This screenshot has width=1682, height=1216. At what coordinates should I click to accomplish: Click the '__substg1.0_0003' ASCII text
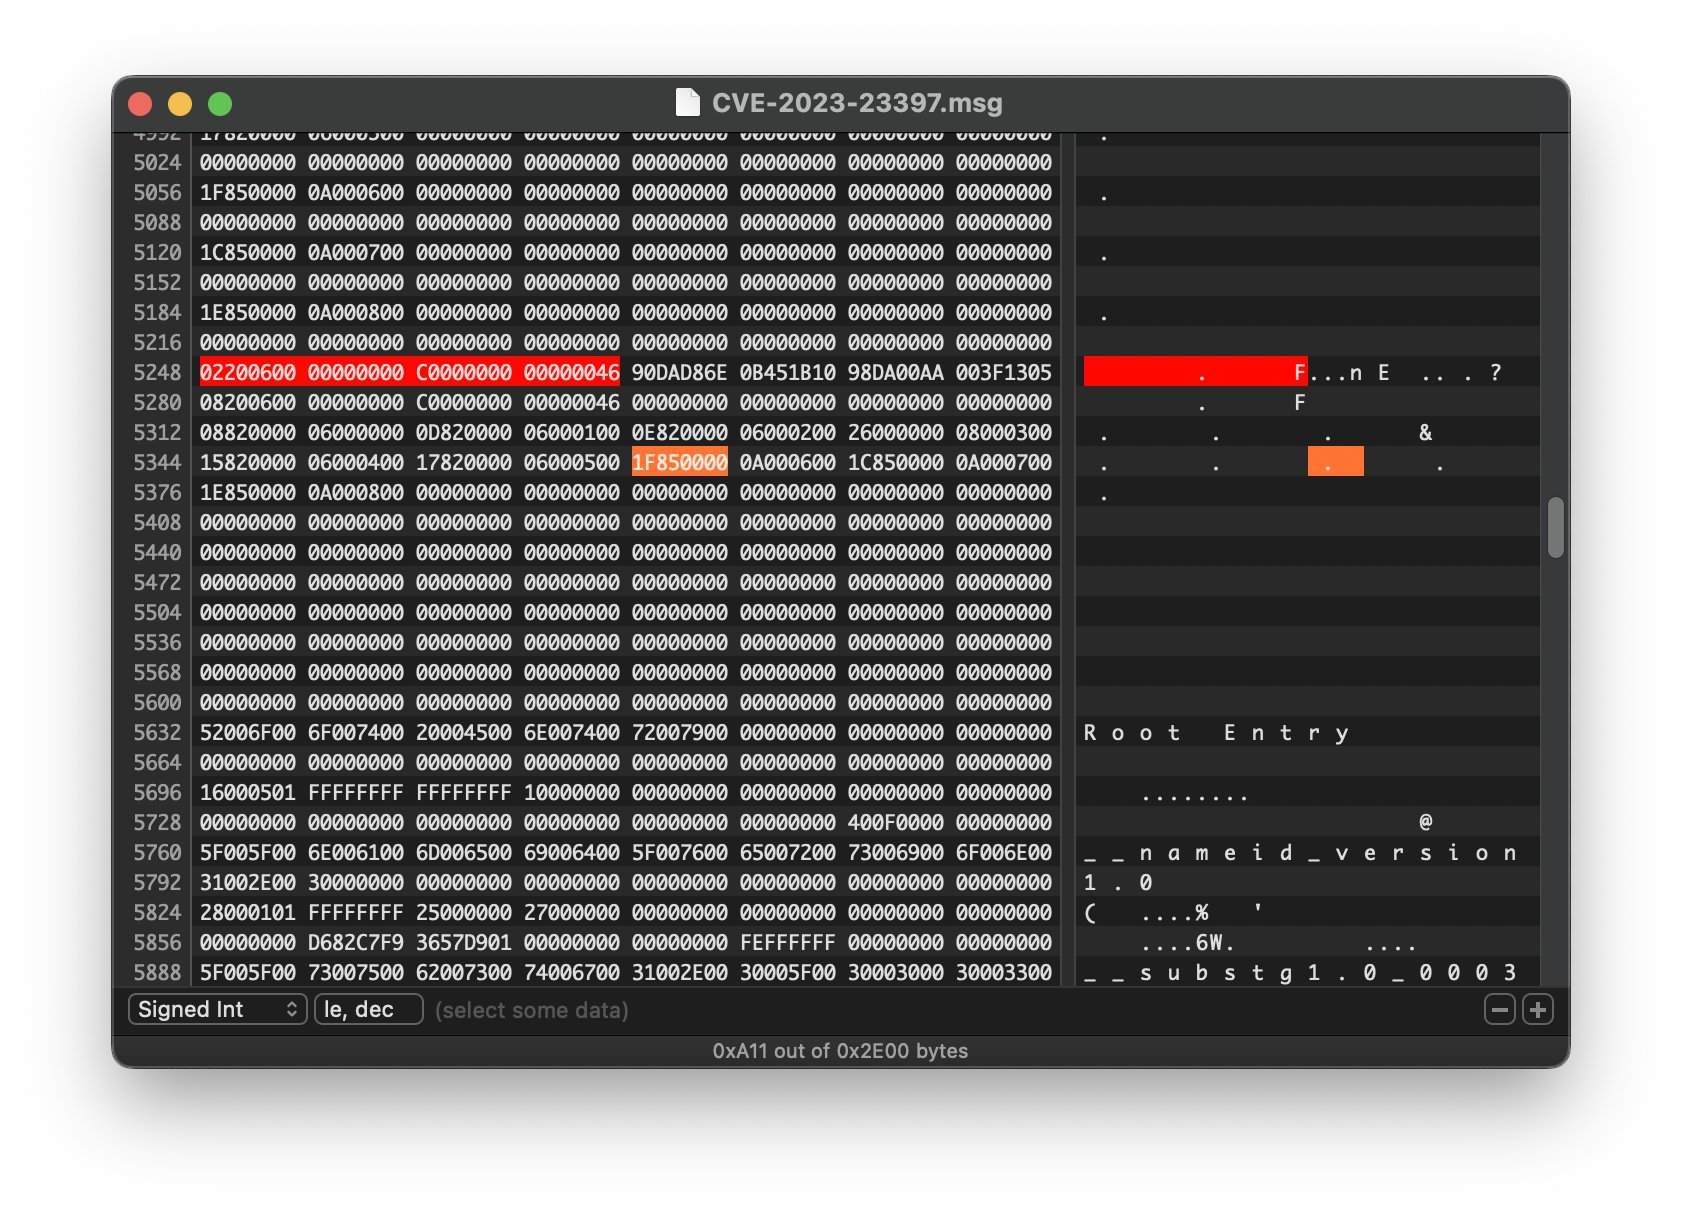(x=1301, y=973)
